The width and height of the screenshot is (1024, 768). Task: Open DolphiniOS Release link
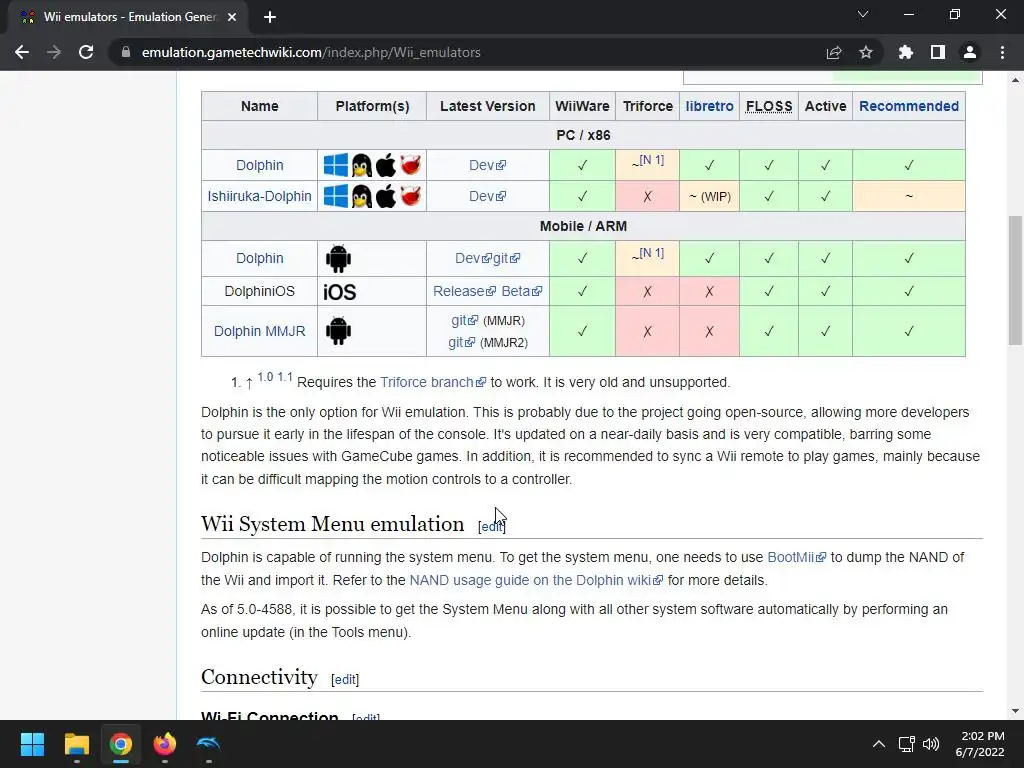[464, 291]
